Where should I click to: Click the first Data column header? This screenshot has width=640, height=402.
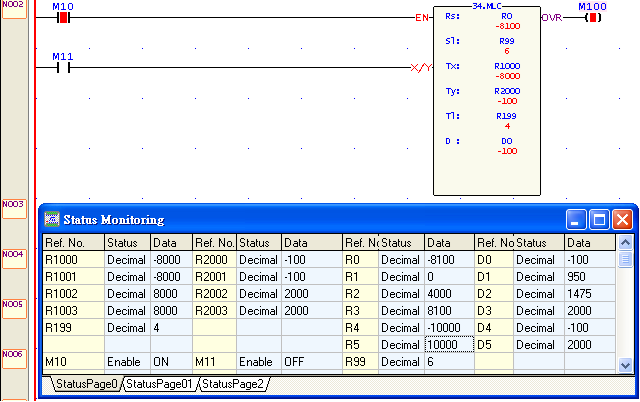(x=171, y=242)
